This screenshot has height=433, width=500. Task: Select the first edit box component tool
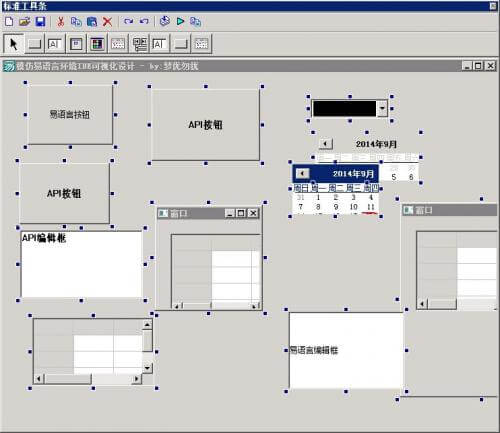click(55, 44)
